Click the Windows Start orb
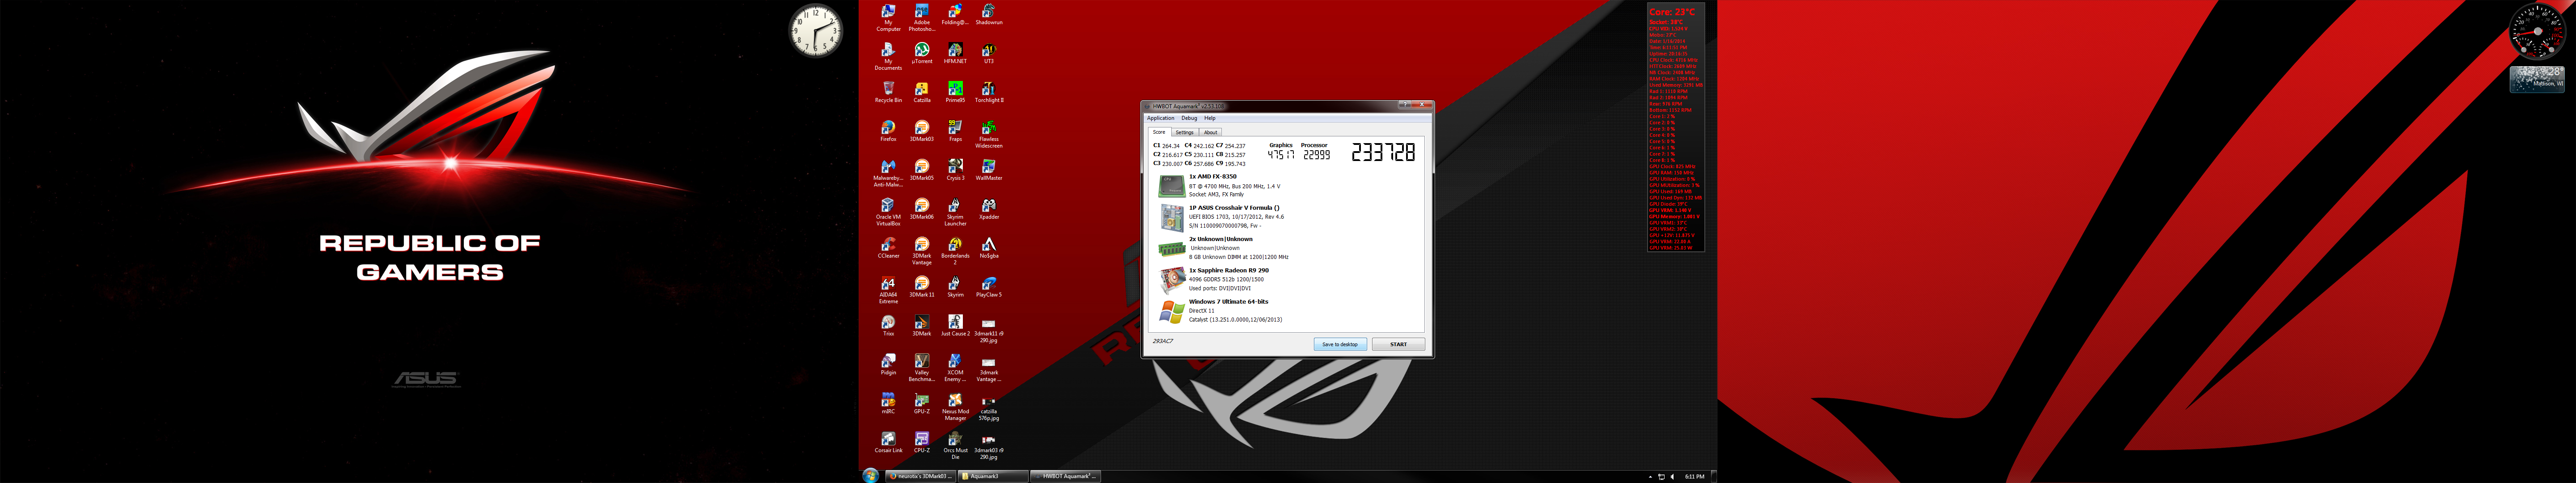 point(870,476)
